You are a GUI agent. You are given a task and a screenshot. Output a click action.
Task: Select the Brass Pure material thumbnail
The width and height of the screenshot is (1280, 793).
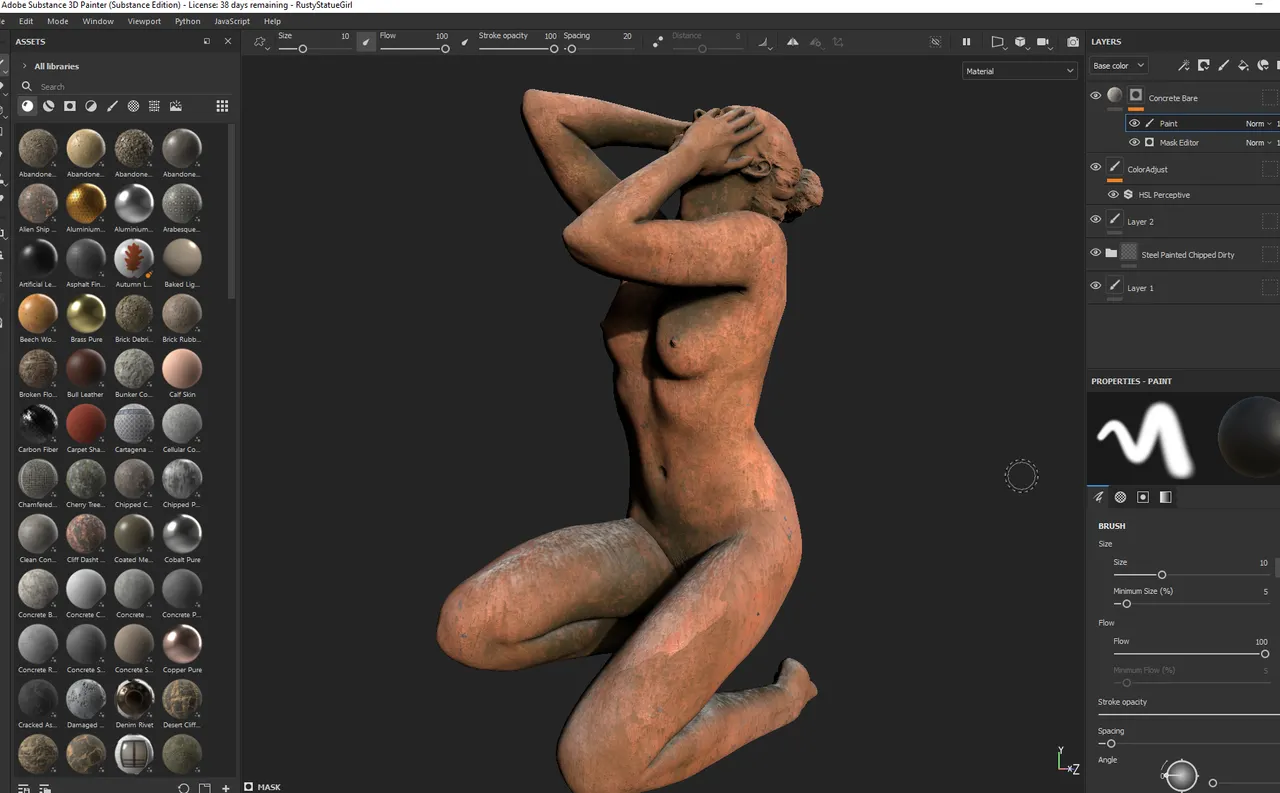pos(86,314)
